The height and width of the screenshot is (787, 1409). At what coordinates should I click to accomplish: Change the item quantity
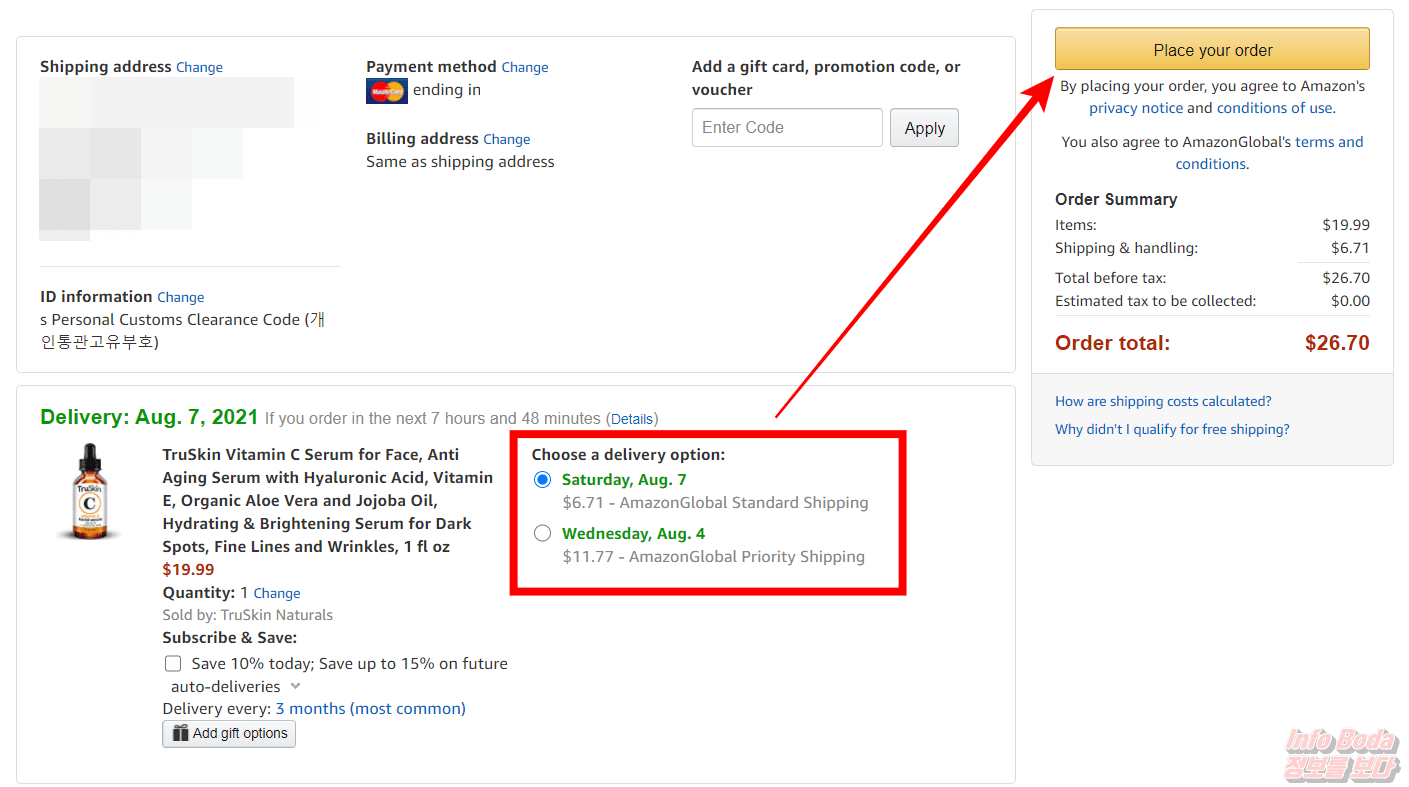click(277, 593)
